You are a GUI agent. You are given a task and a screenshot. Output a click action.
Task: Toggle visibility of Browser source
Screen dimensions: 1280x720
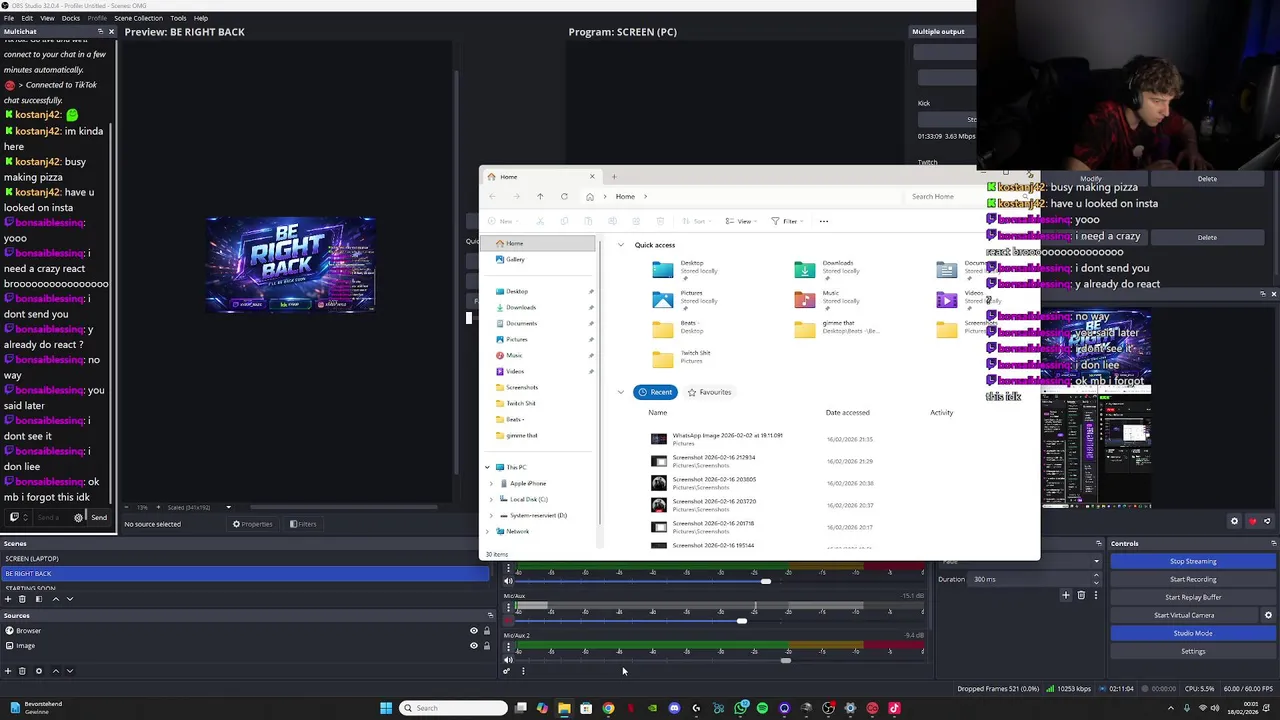tap(474, 631)
